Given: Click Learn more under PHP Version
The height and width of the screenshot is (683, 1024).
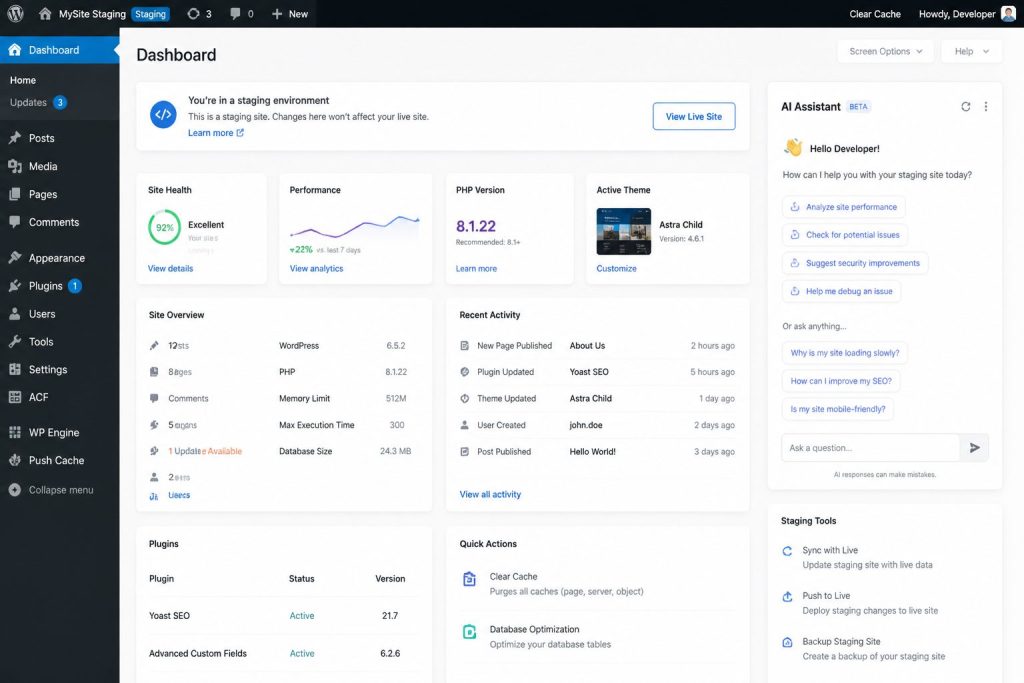Looking at the screenshot, I should 476,268.
